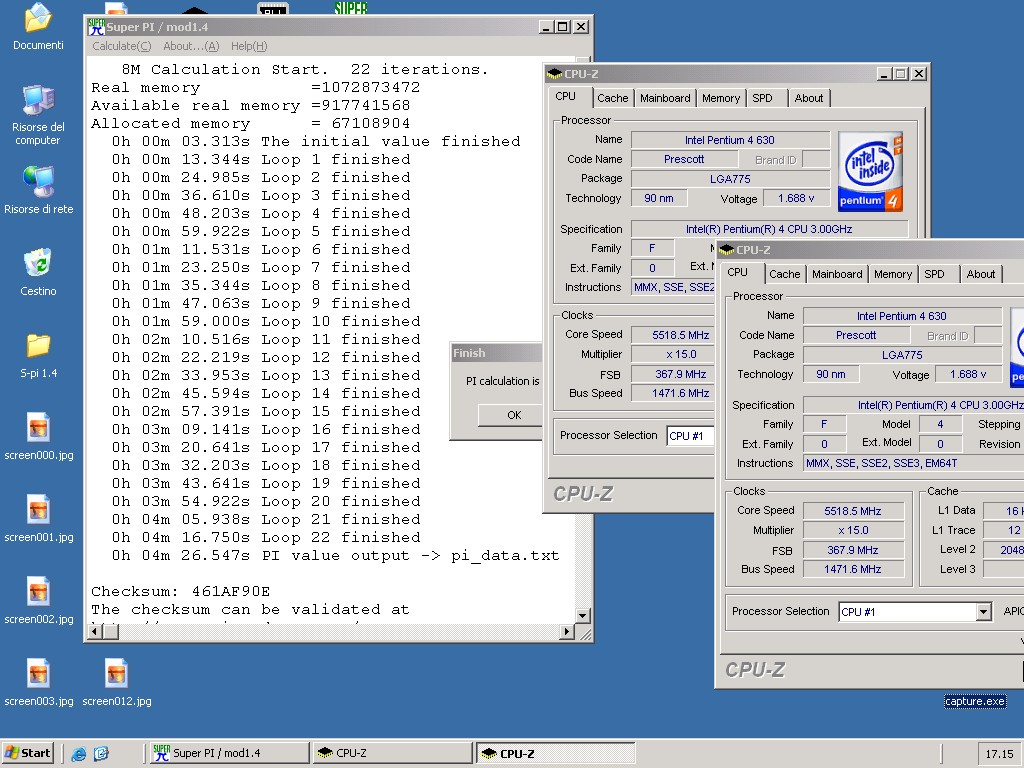Select screen002.jpg desktop file

(x=39, y=601)
